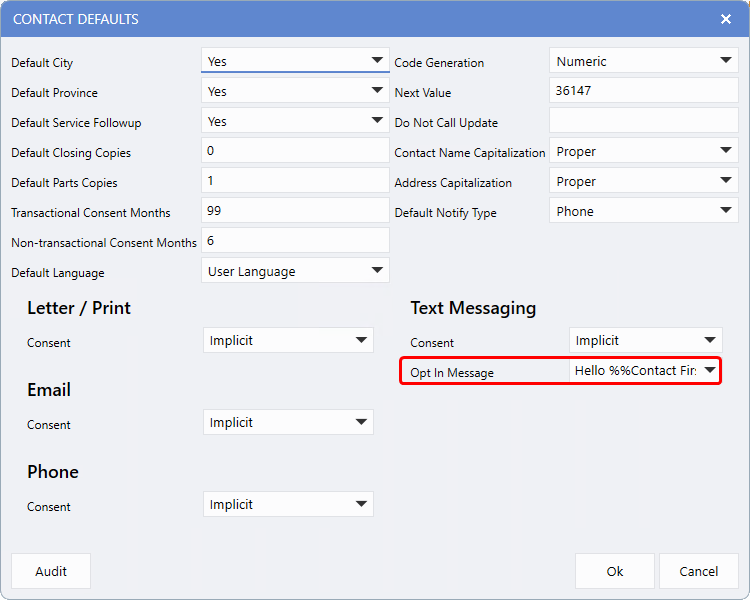Expand the Address Capitalization dropdown
The width and height of the screenshot is (750, 600).
click(x=643, y=181)
